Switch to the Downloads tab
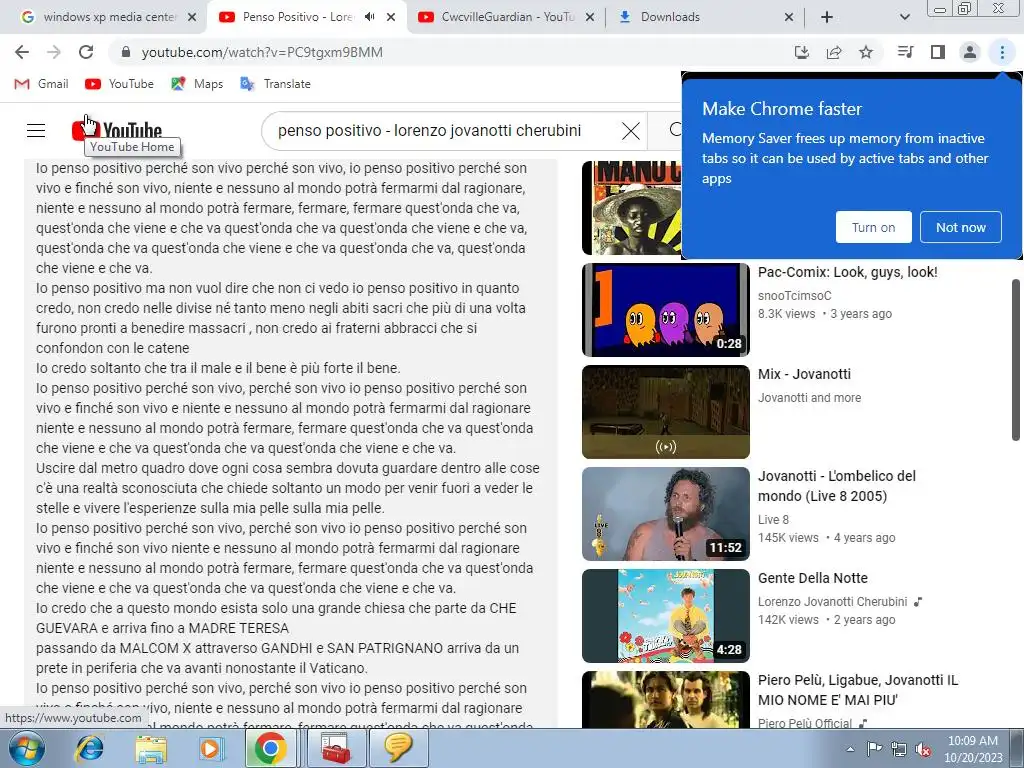 click(705, 17)
